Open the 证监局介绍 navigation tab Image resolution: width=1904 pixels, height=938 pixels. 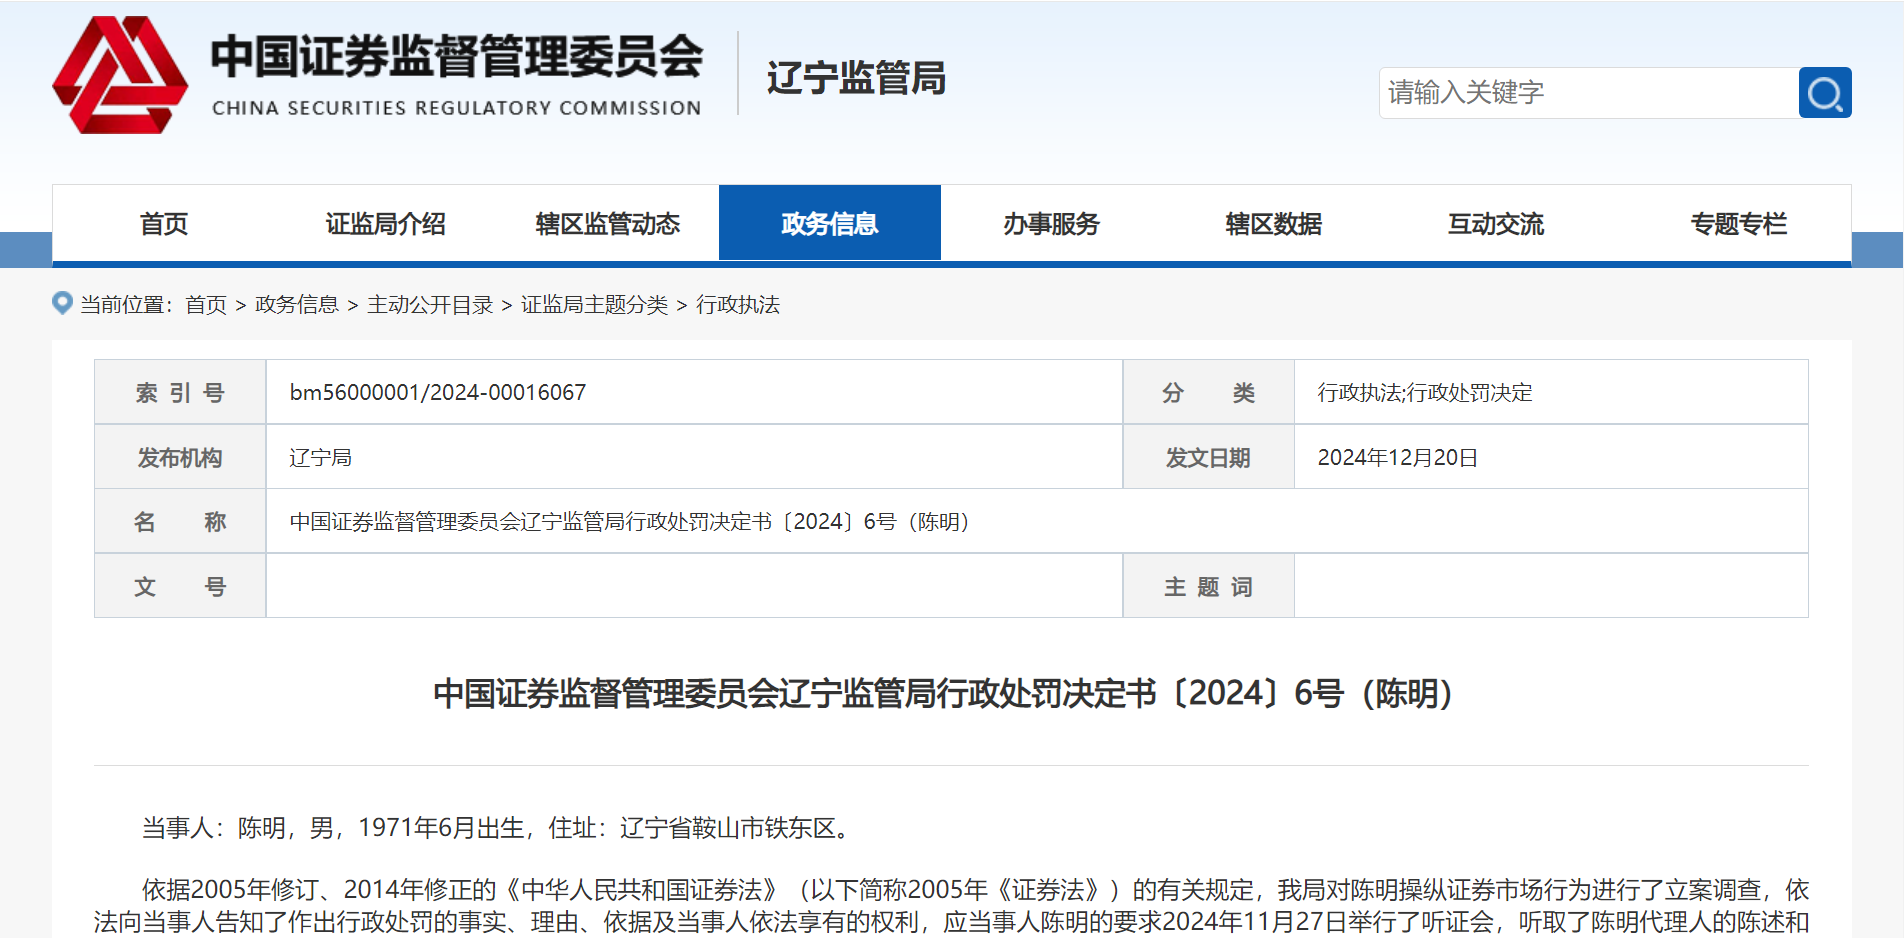tap(385, 224)
